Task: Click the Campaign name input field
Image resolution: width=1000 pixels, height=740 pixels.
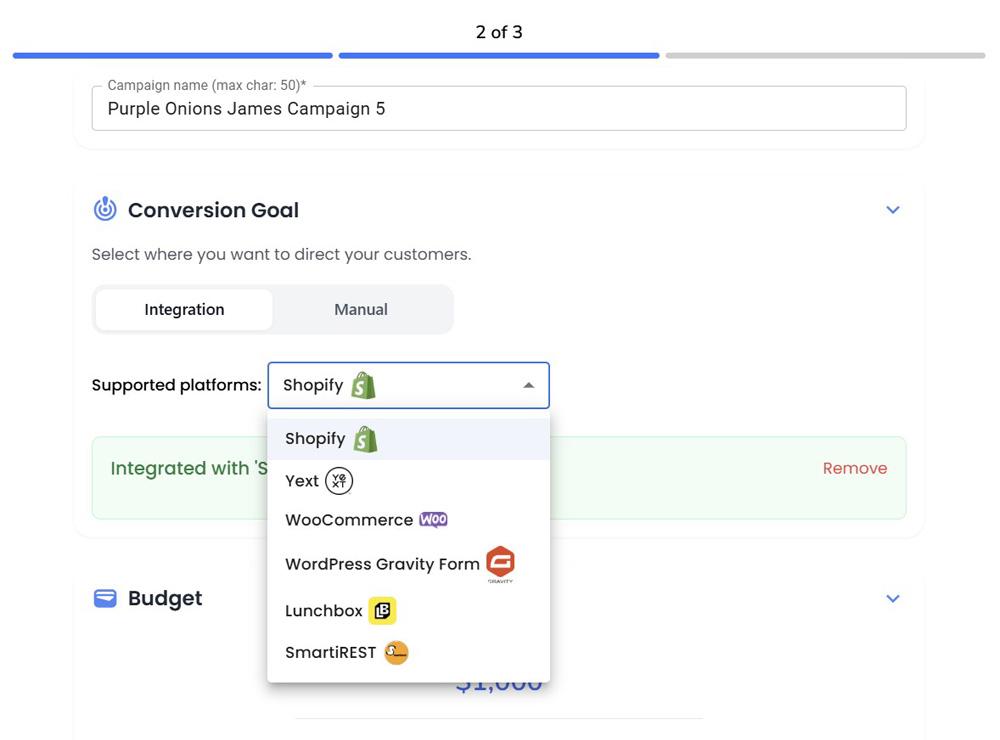Action: coord(498,109)
